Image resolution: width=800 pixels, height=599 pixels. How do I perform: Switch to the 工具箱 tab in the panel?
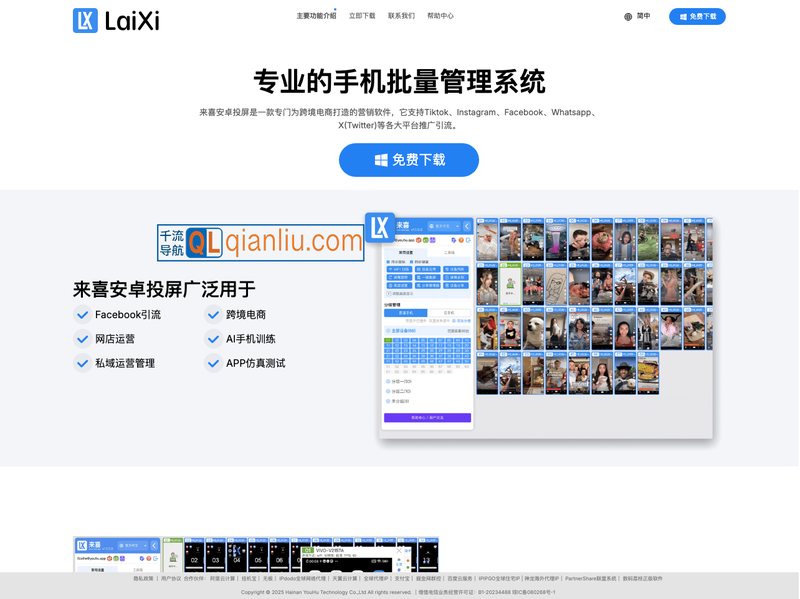click(449, 250)
